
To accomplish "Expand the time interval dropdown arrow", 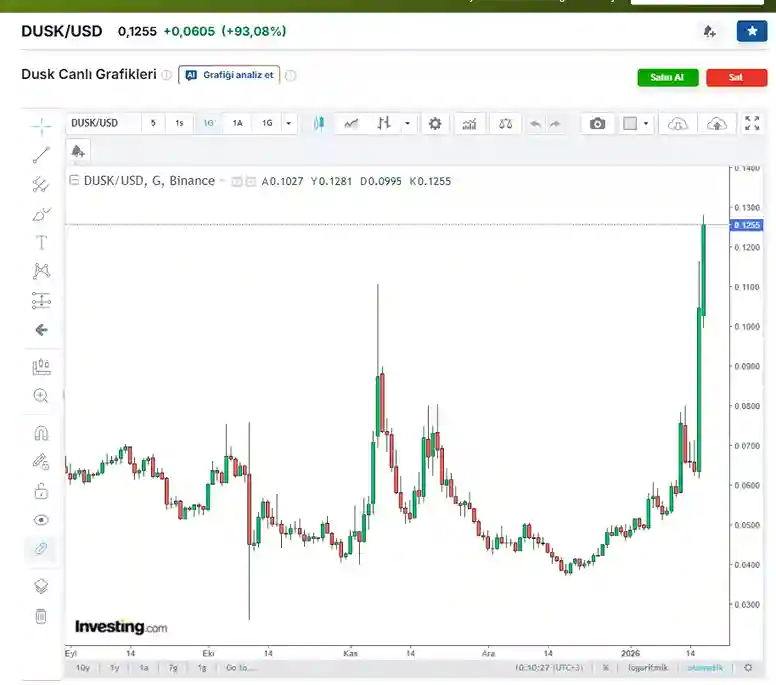I will (289, 123).
